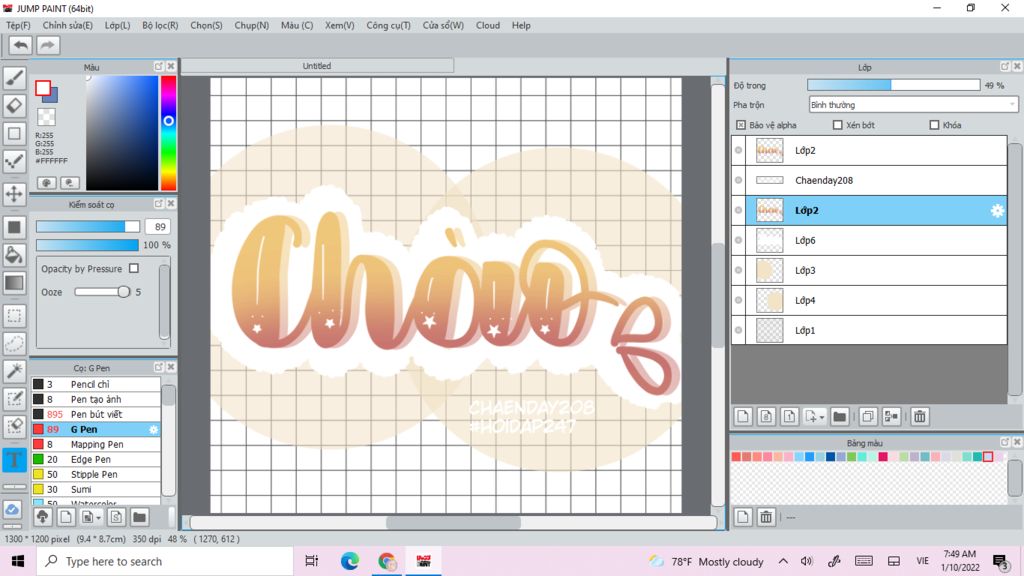Expand the add brush type dropdown
1024x576 pixels.
pos(91,517)
